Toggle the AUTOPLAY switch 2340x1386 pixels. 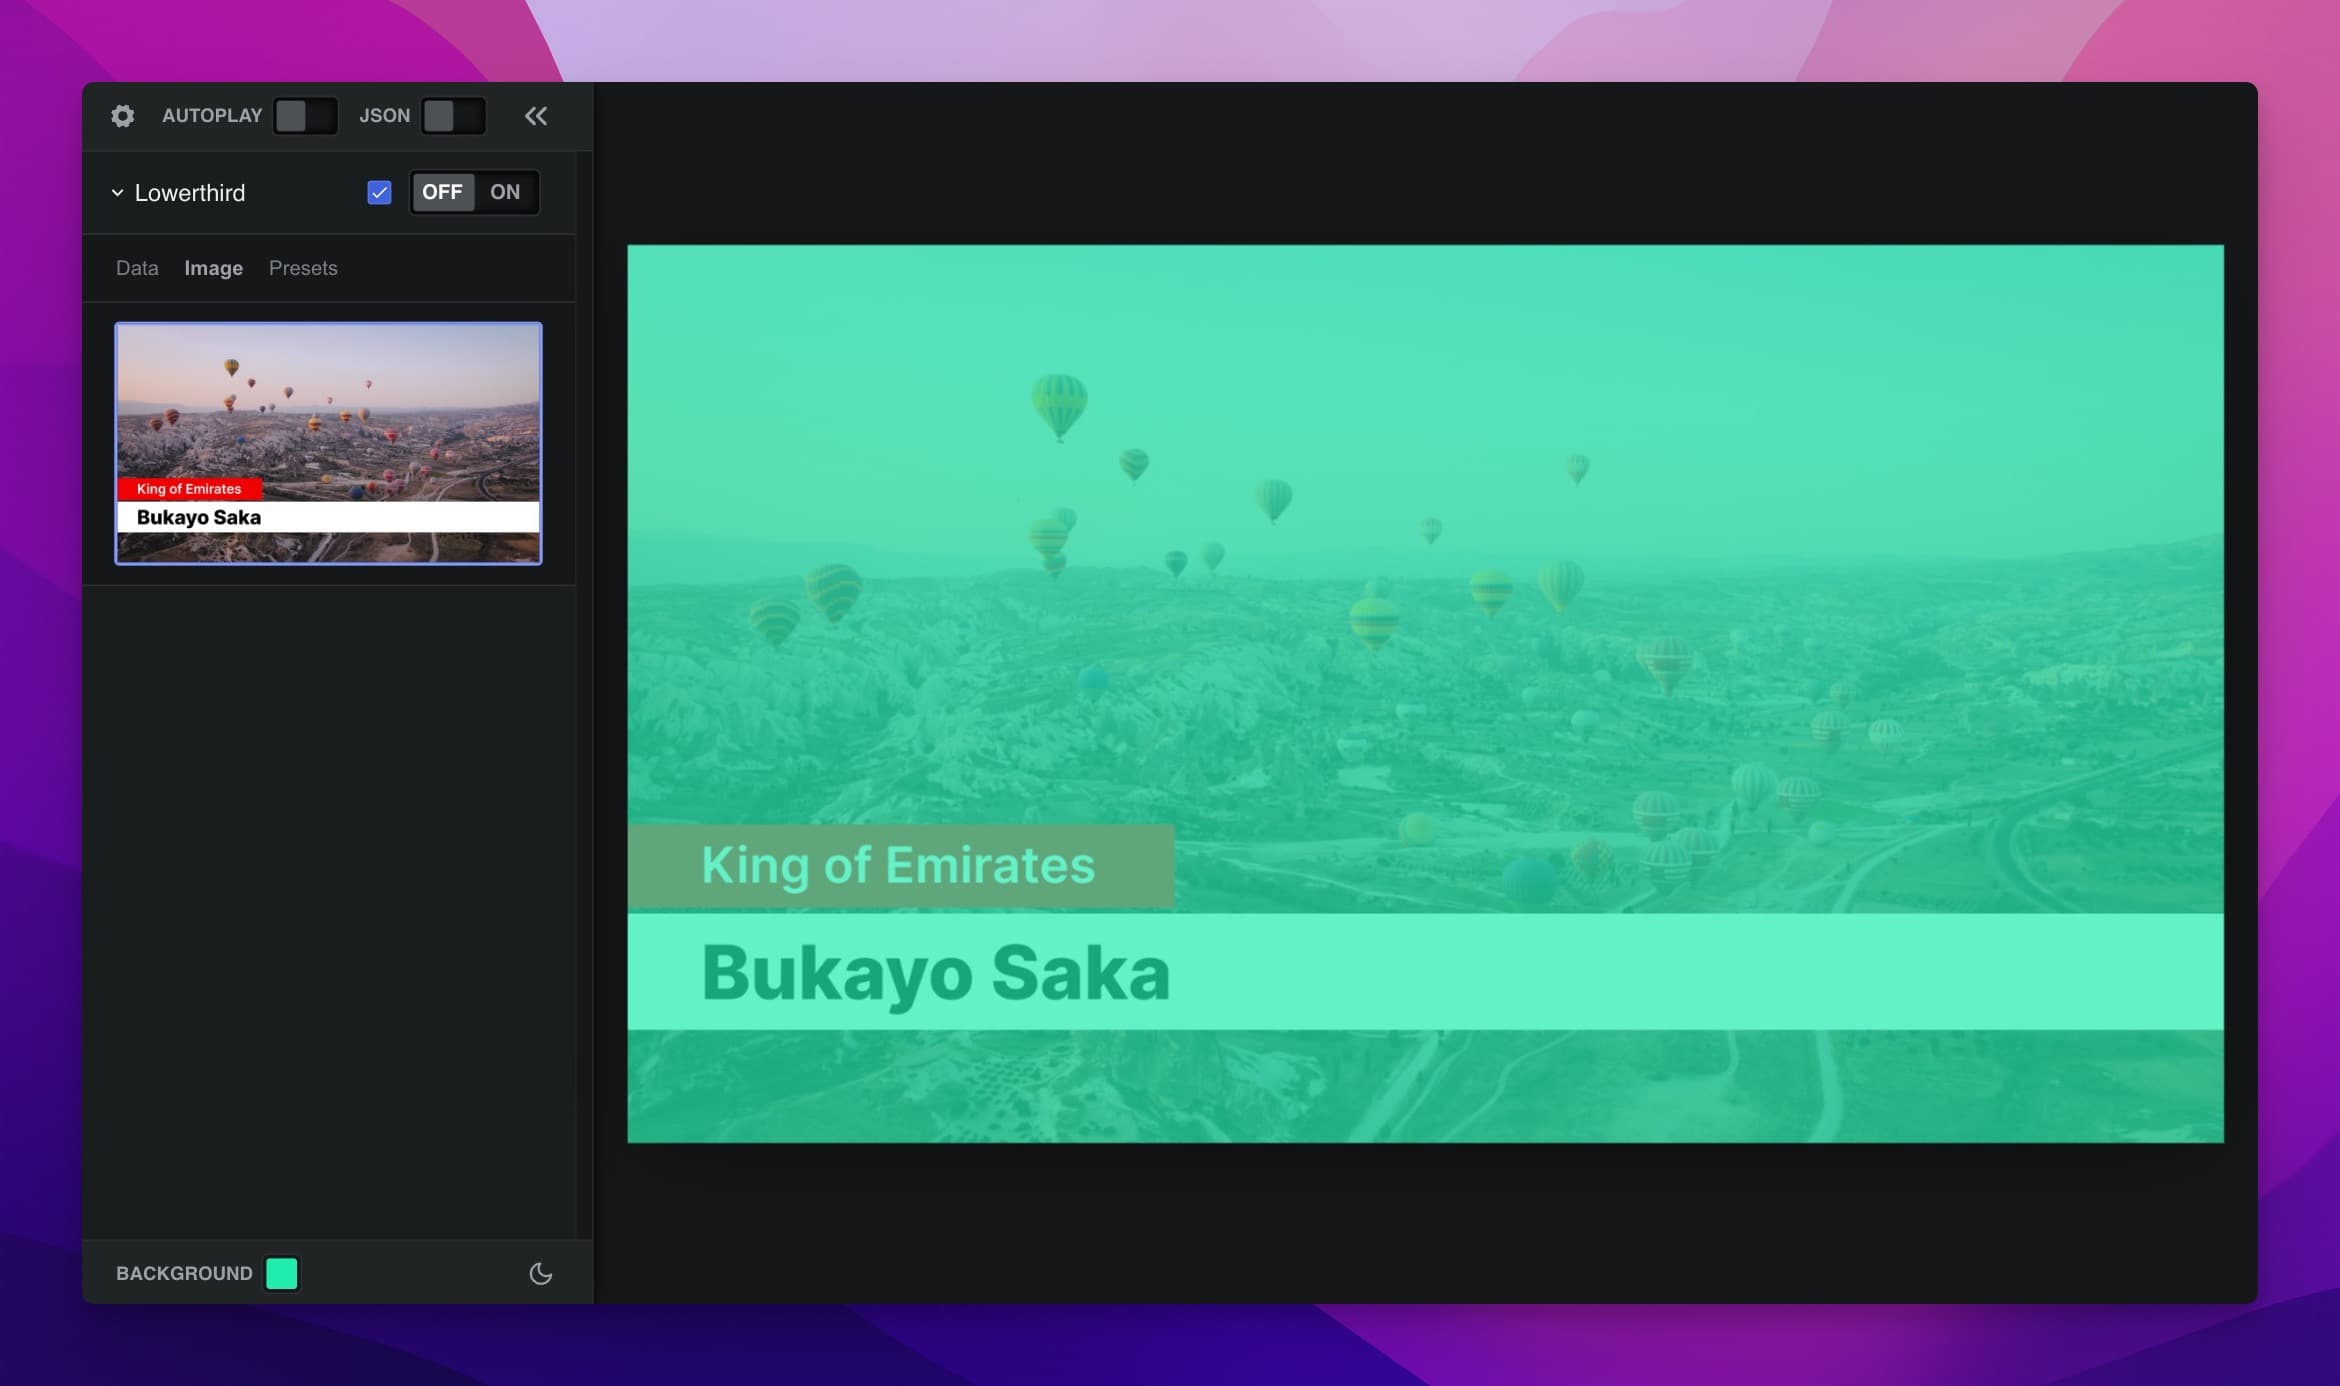click(x=305, y=116)
